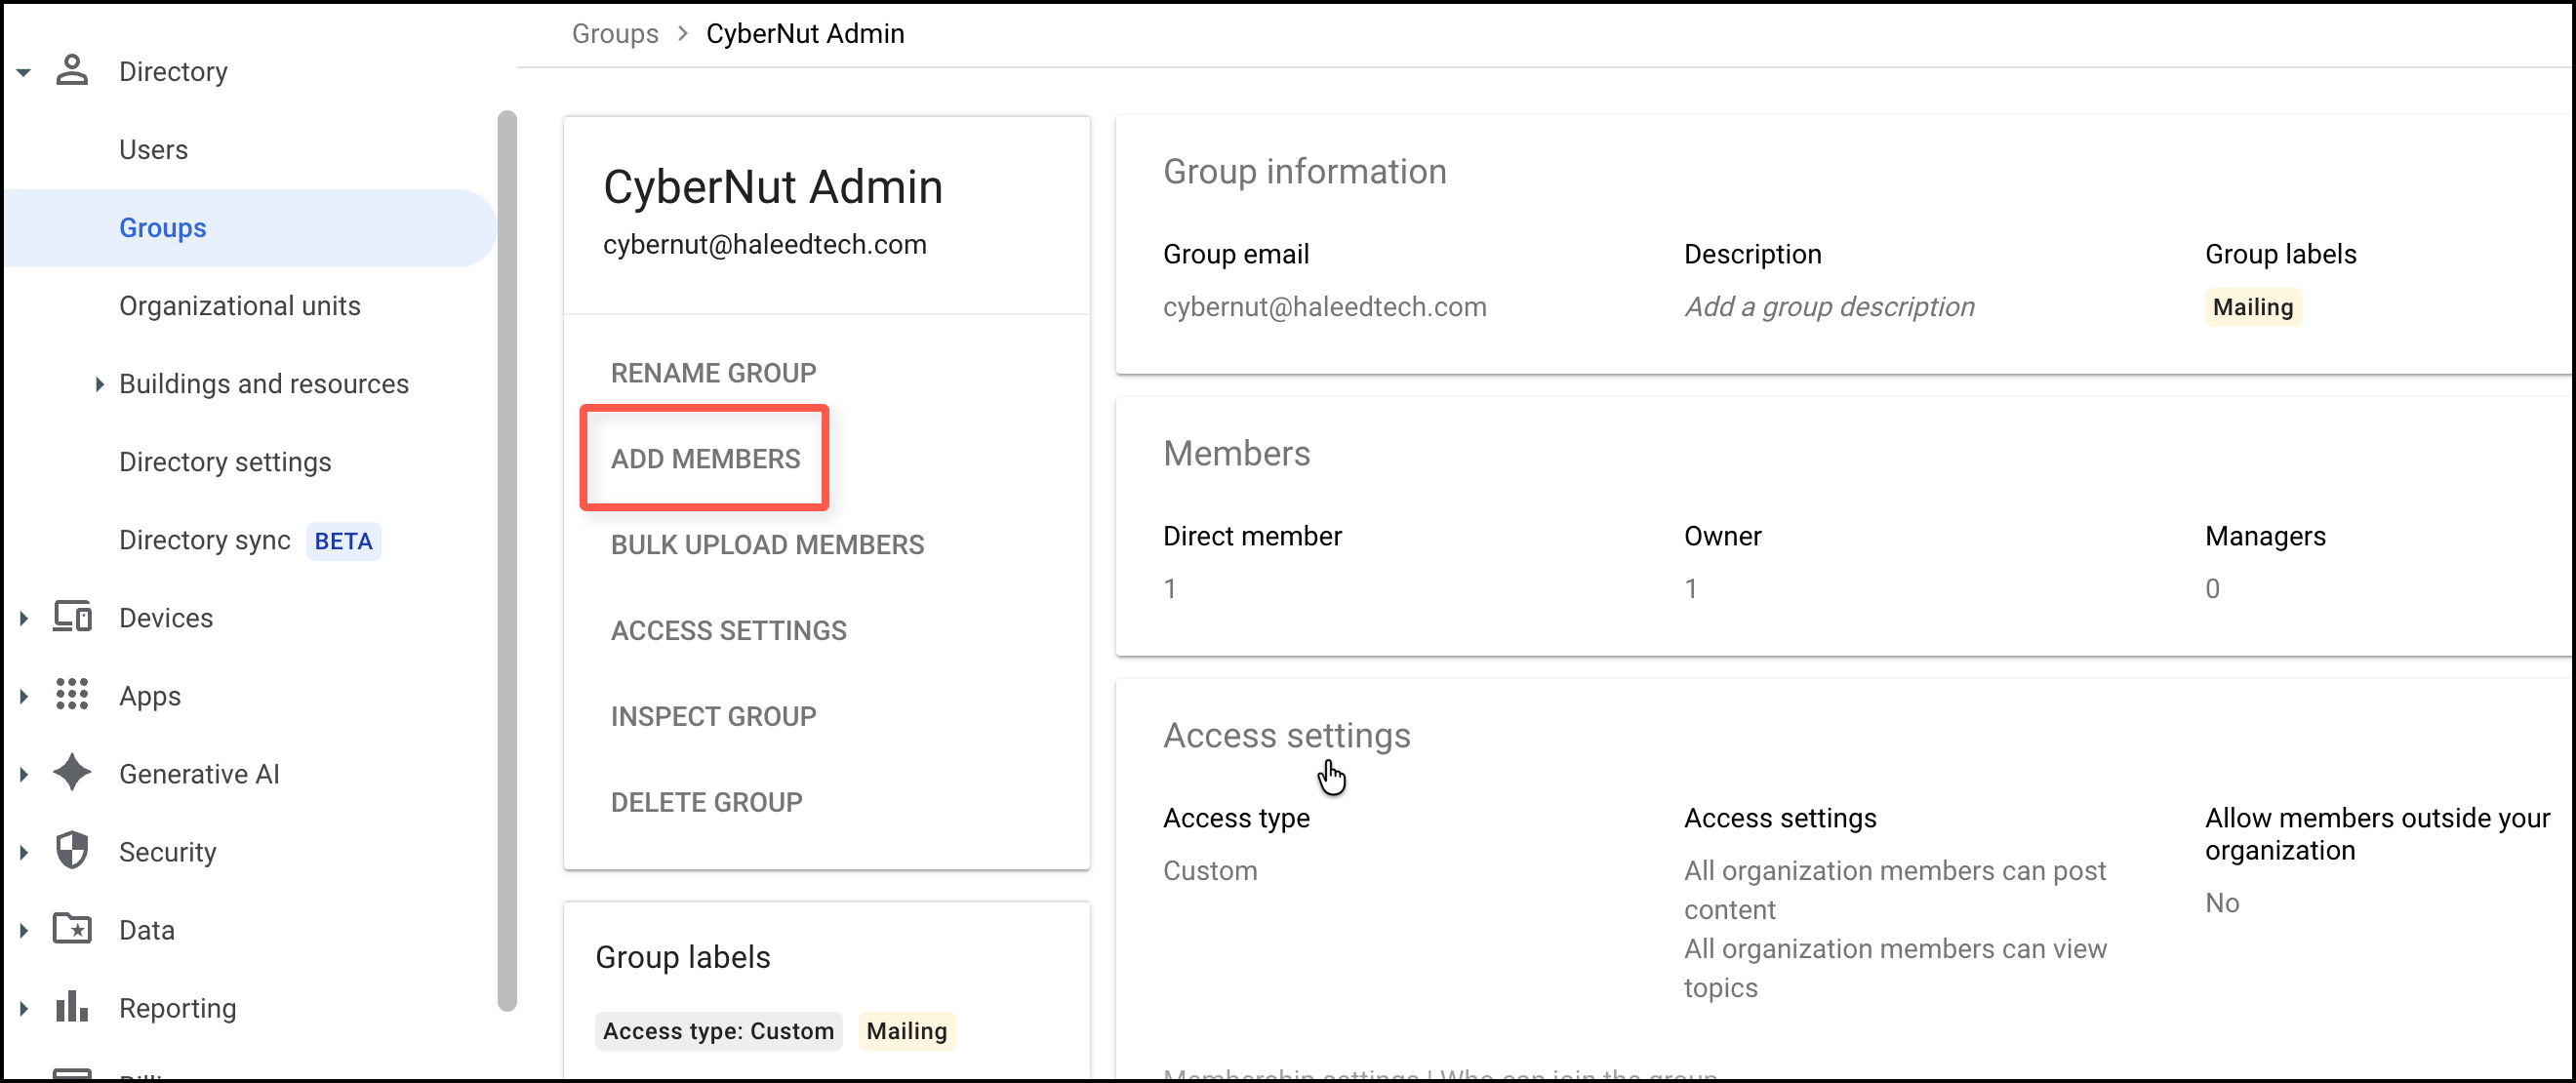2576x1083 pixels.
Task: Click the sidebar vertical scrollbar
Action: (x=507, y=560)
